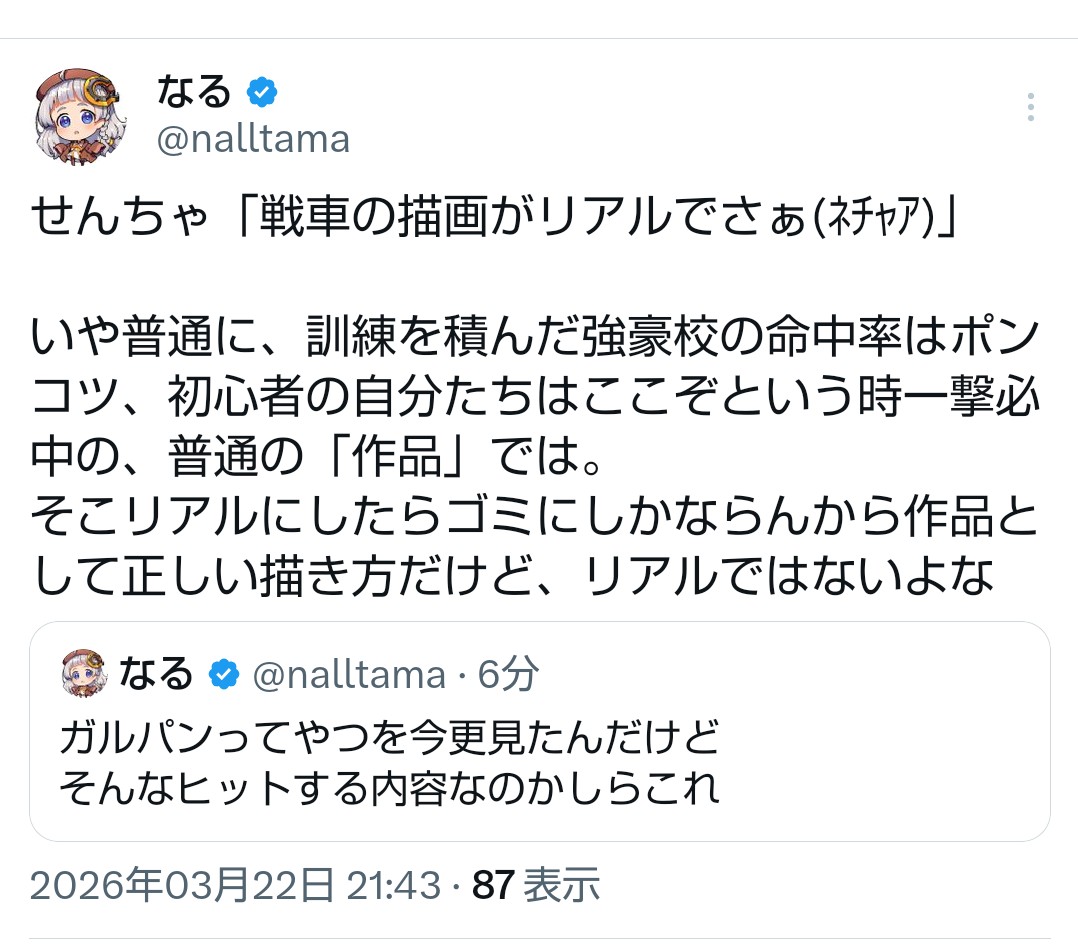This screenshot has width=1078, height=952.
Task: Click the blue verified badge beside the top name
Action: [x=262, y=93]
